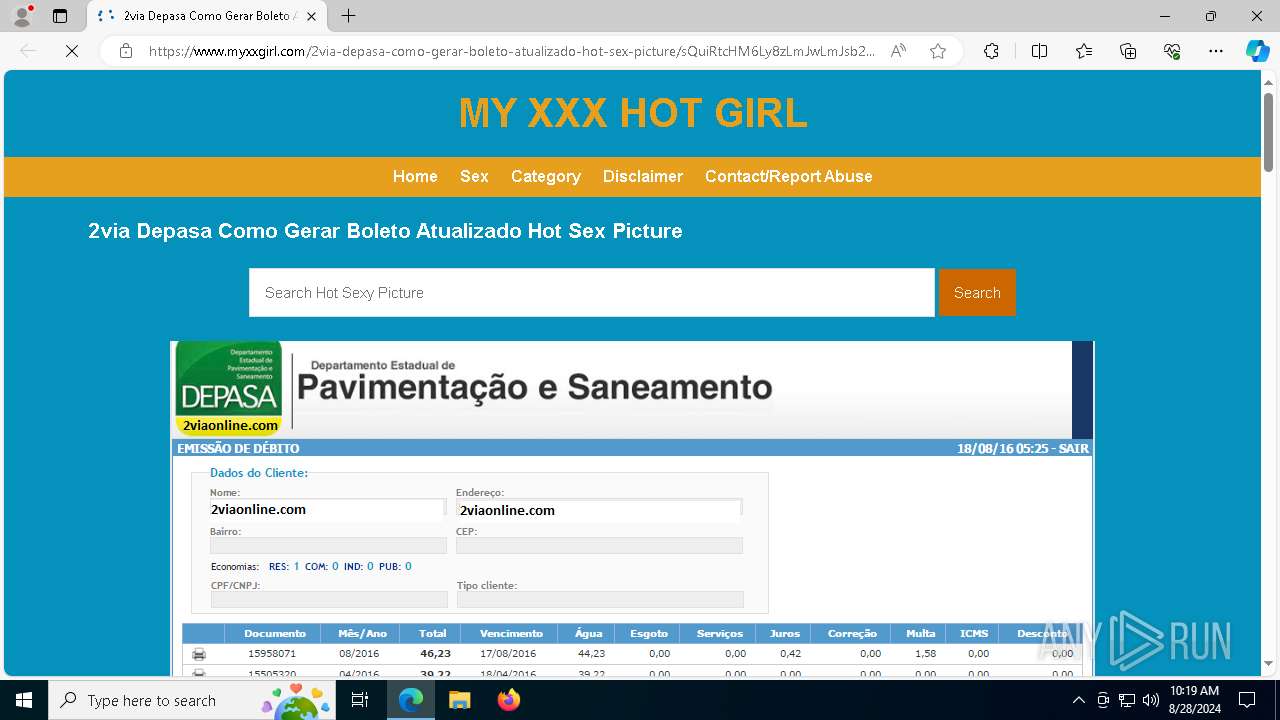Open Browser essentials icon
The image size is (1280, 720).
[1172, 51]
